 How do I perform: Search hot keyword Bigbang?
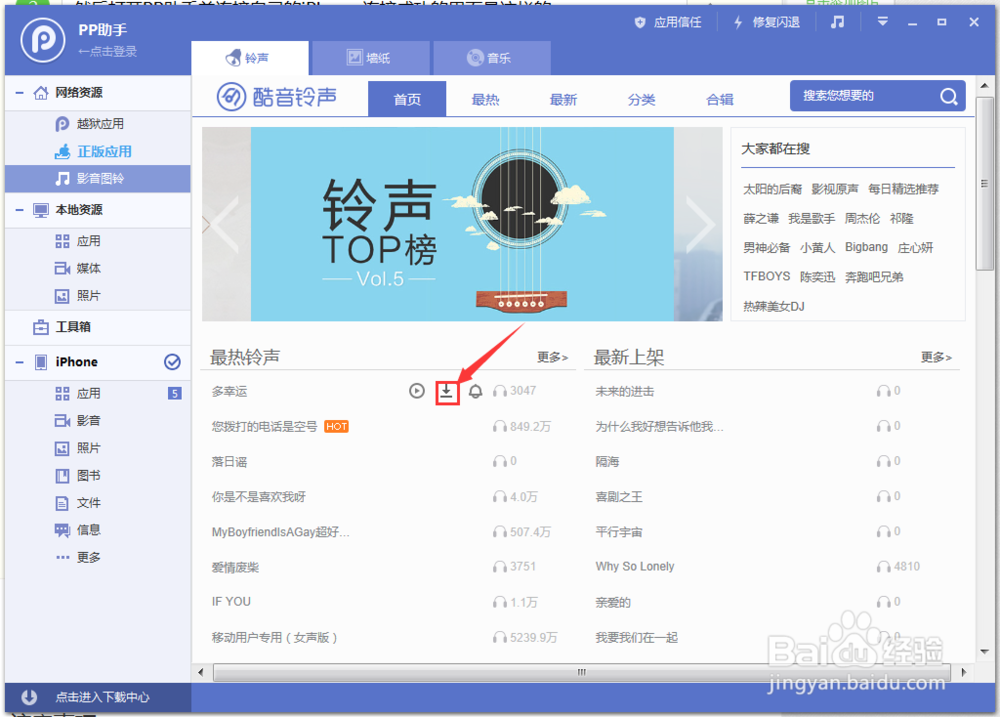coord(866,248)
